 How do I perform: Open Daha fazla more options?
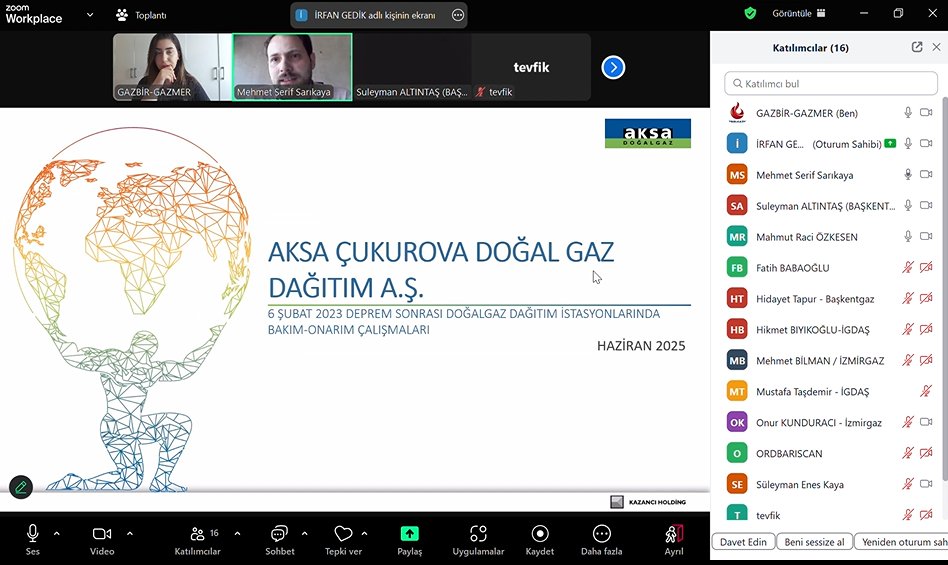pyautogui.click(x=601, y=540)
